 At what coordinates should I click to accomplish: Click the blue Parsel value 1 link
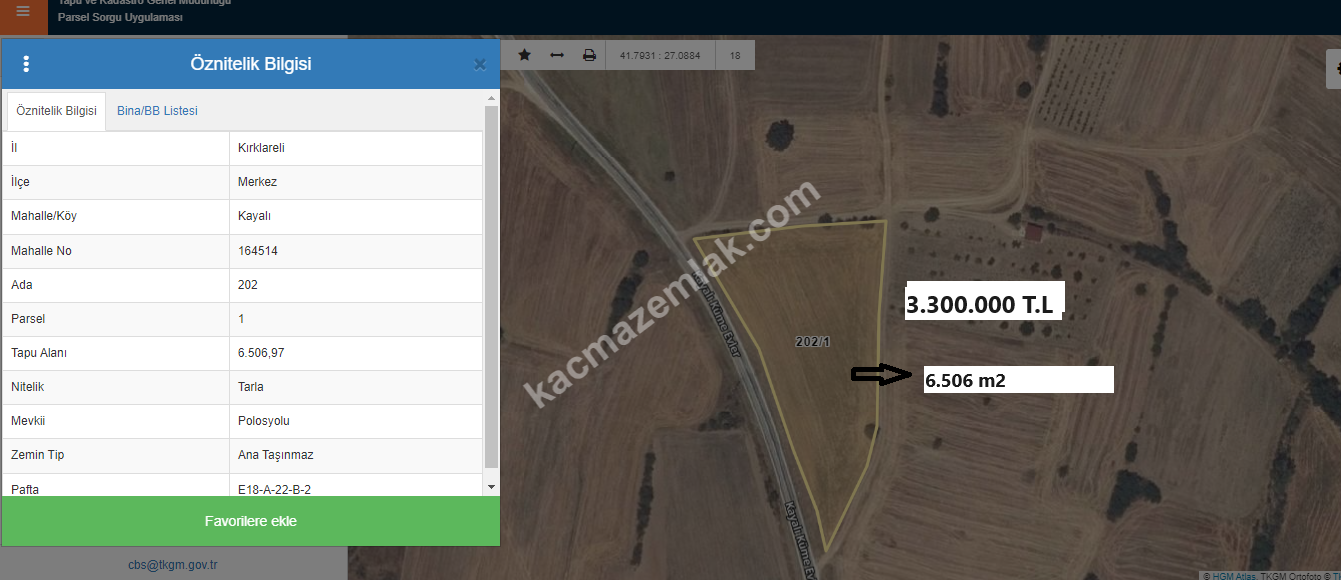241,319
